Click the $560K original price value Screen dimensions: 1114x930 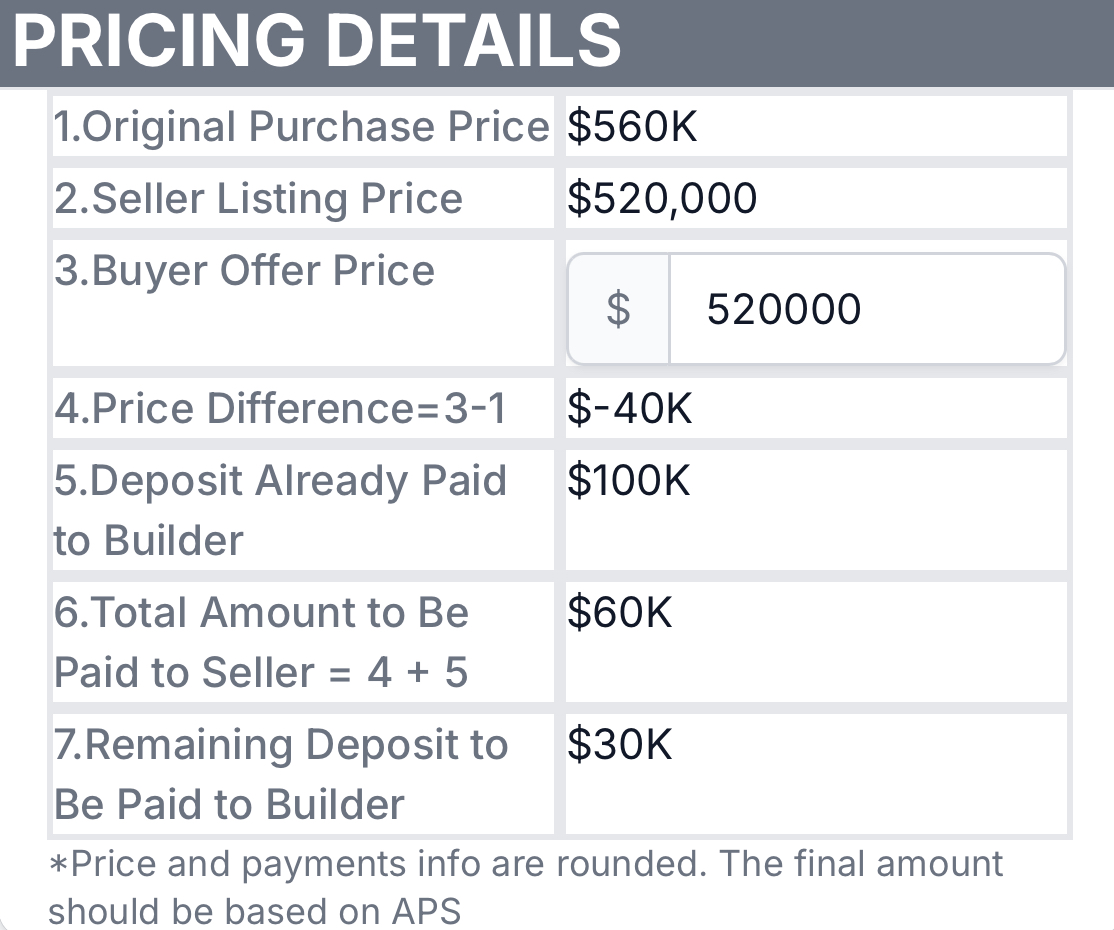632,126
